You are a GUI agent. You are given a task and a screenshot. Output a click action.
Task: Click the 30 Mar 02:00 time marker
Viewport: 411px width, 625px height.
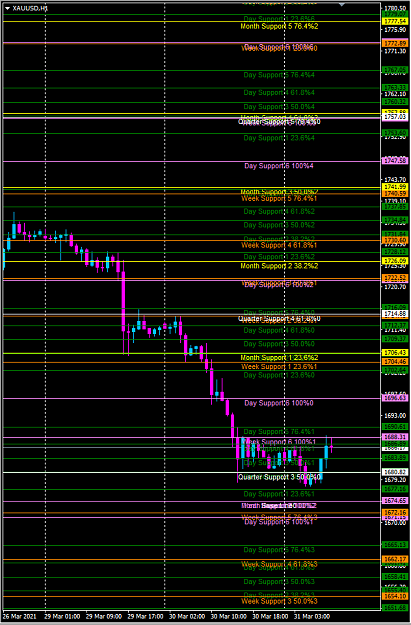click(185, 616)
